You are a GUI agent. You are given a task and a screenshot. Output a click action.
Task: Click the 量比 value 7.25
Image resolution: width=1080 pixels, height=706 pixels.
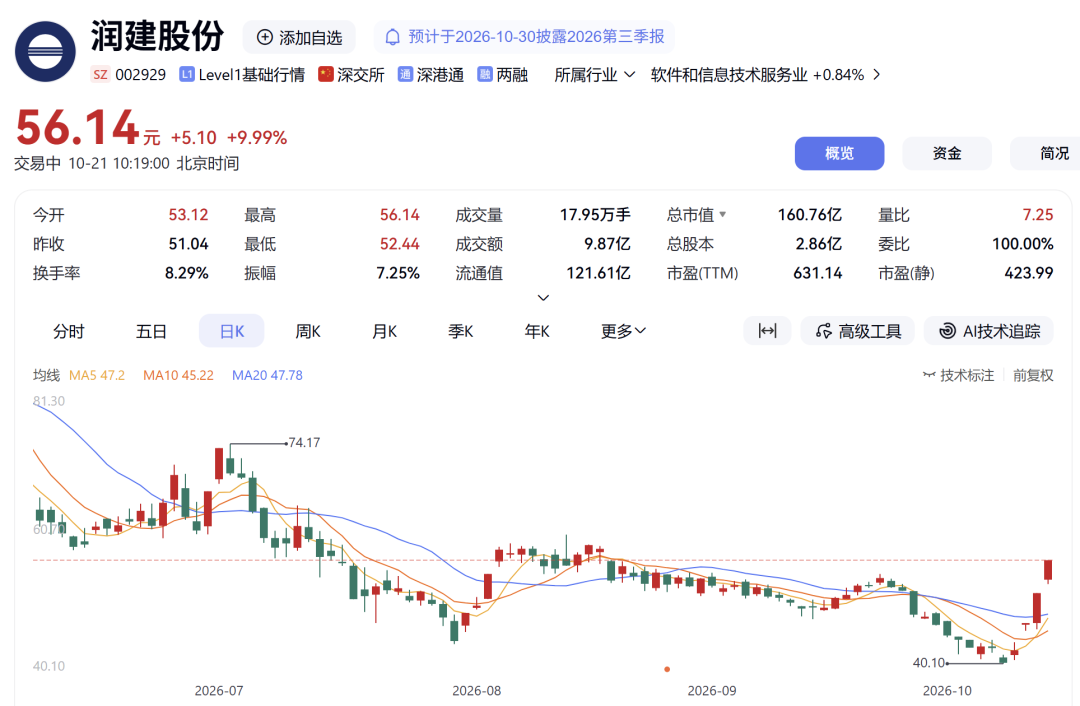click(1038, 215)
